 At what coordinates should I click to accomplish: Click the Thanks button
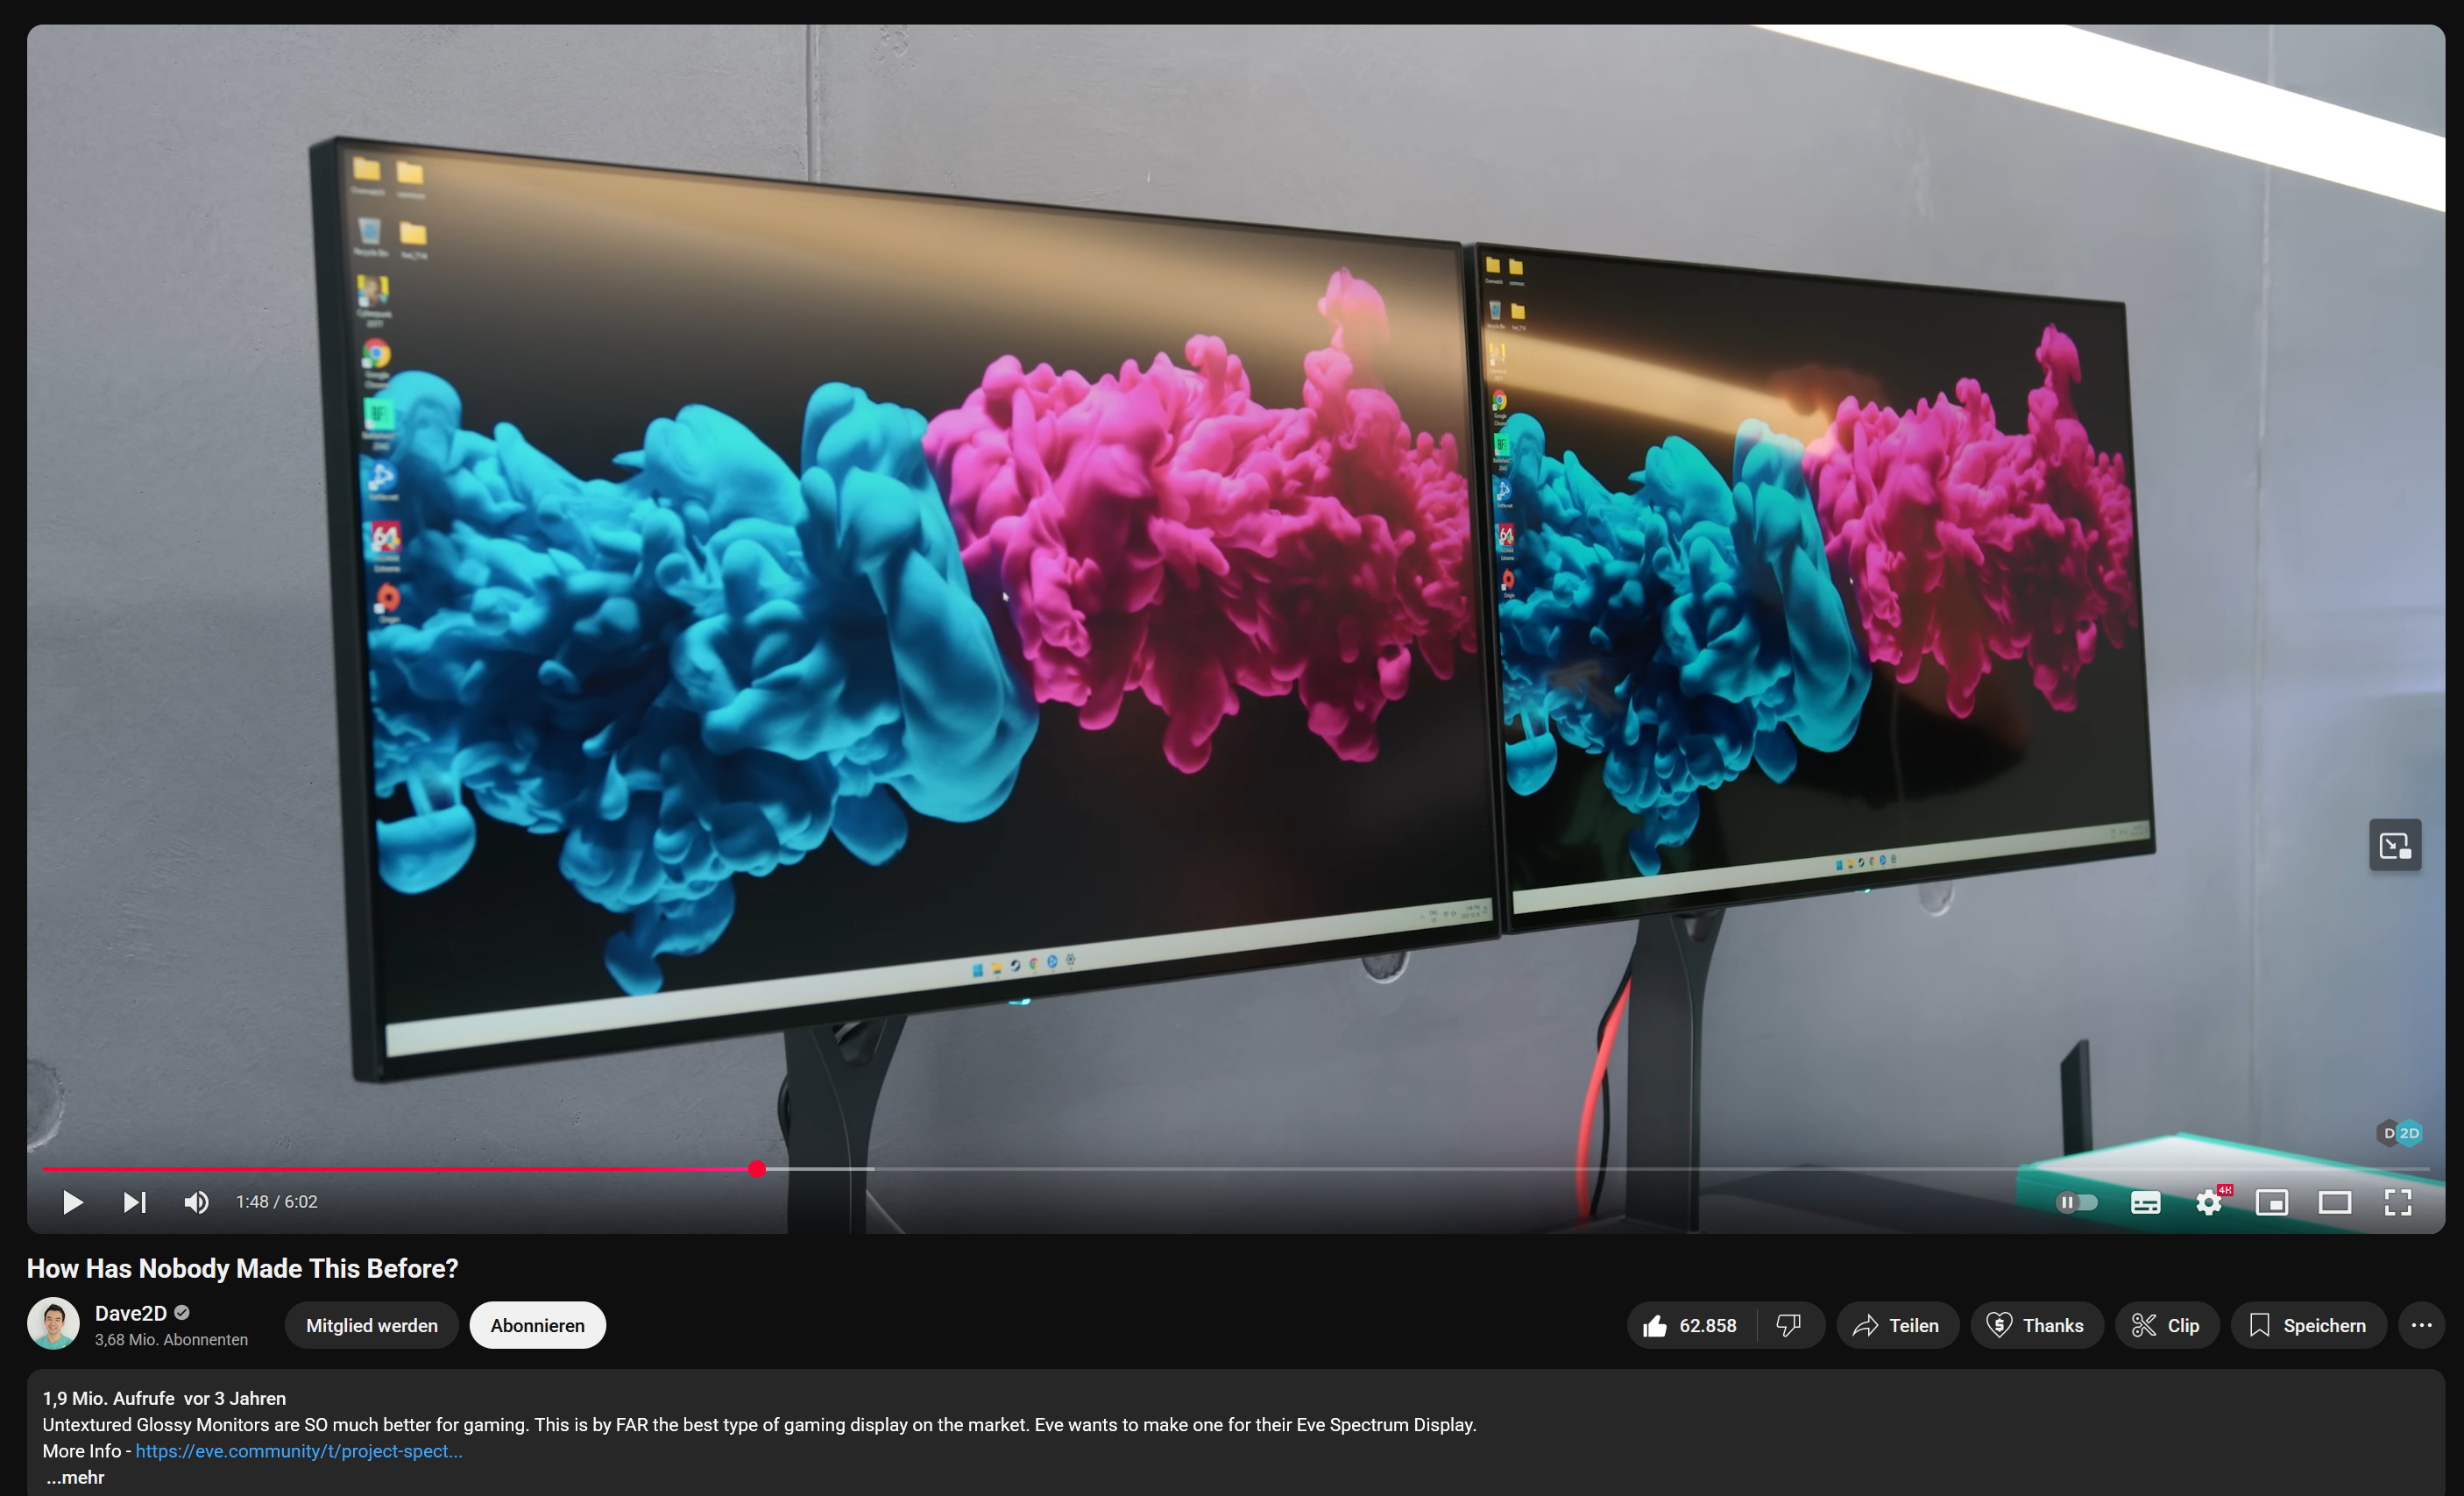[2036, 1325]
